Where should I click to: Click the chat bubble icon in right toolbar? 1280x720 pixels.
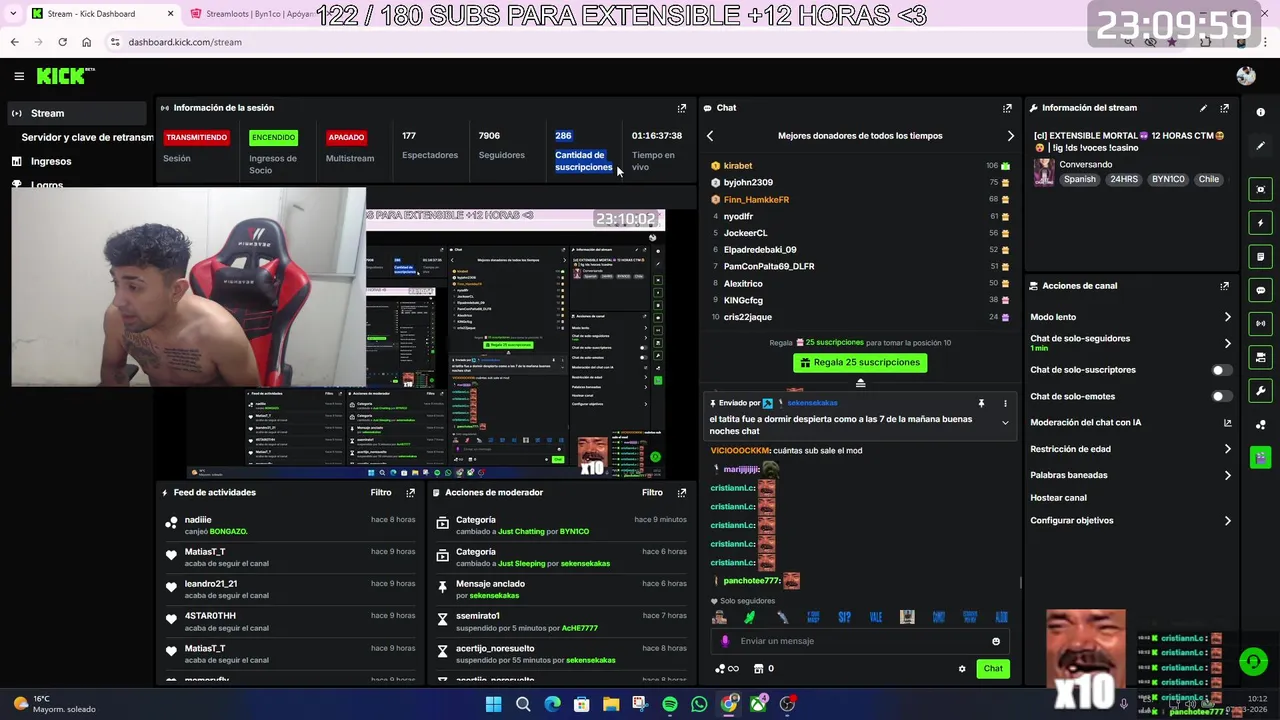pyautogui.click(x=1260, y=290)
